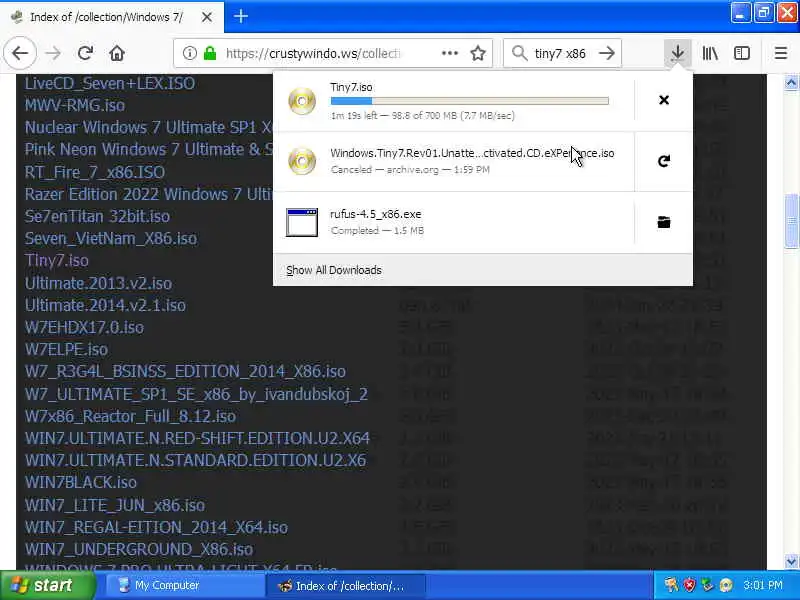Click the Tiny7.iso download progress bar
The width and height of the screenshot is (800, 600).
coord(469,101)
